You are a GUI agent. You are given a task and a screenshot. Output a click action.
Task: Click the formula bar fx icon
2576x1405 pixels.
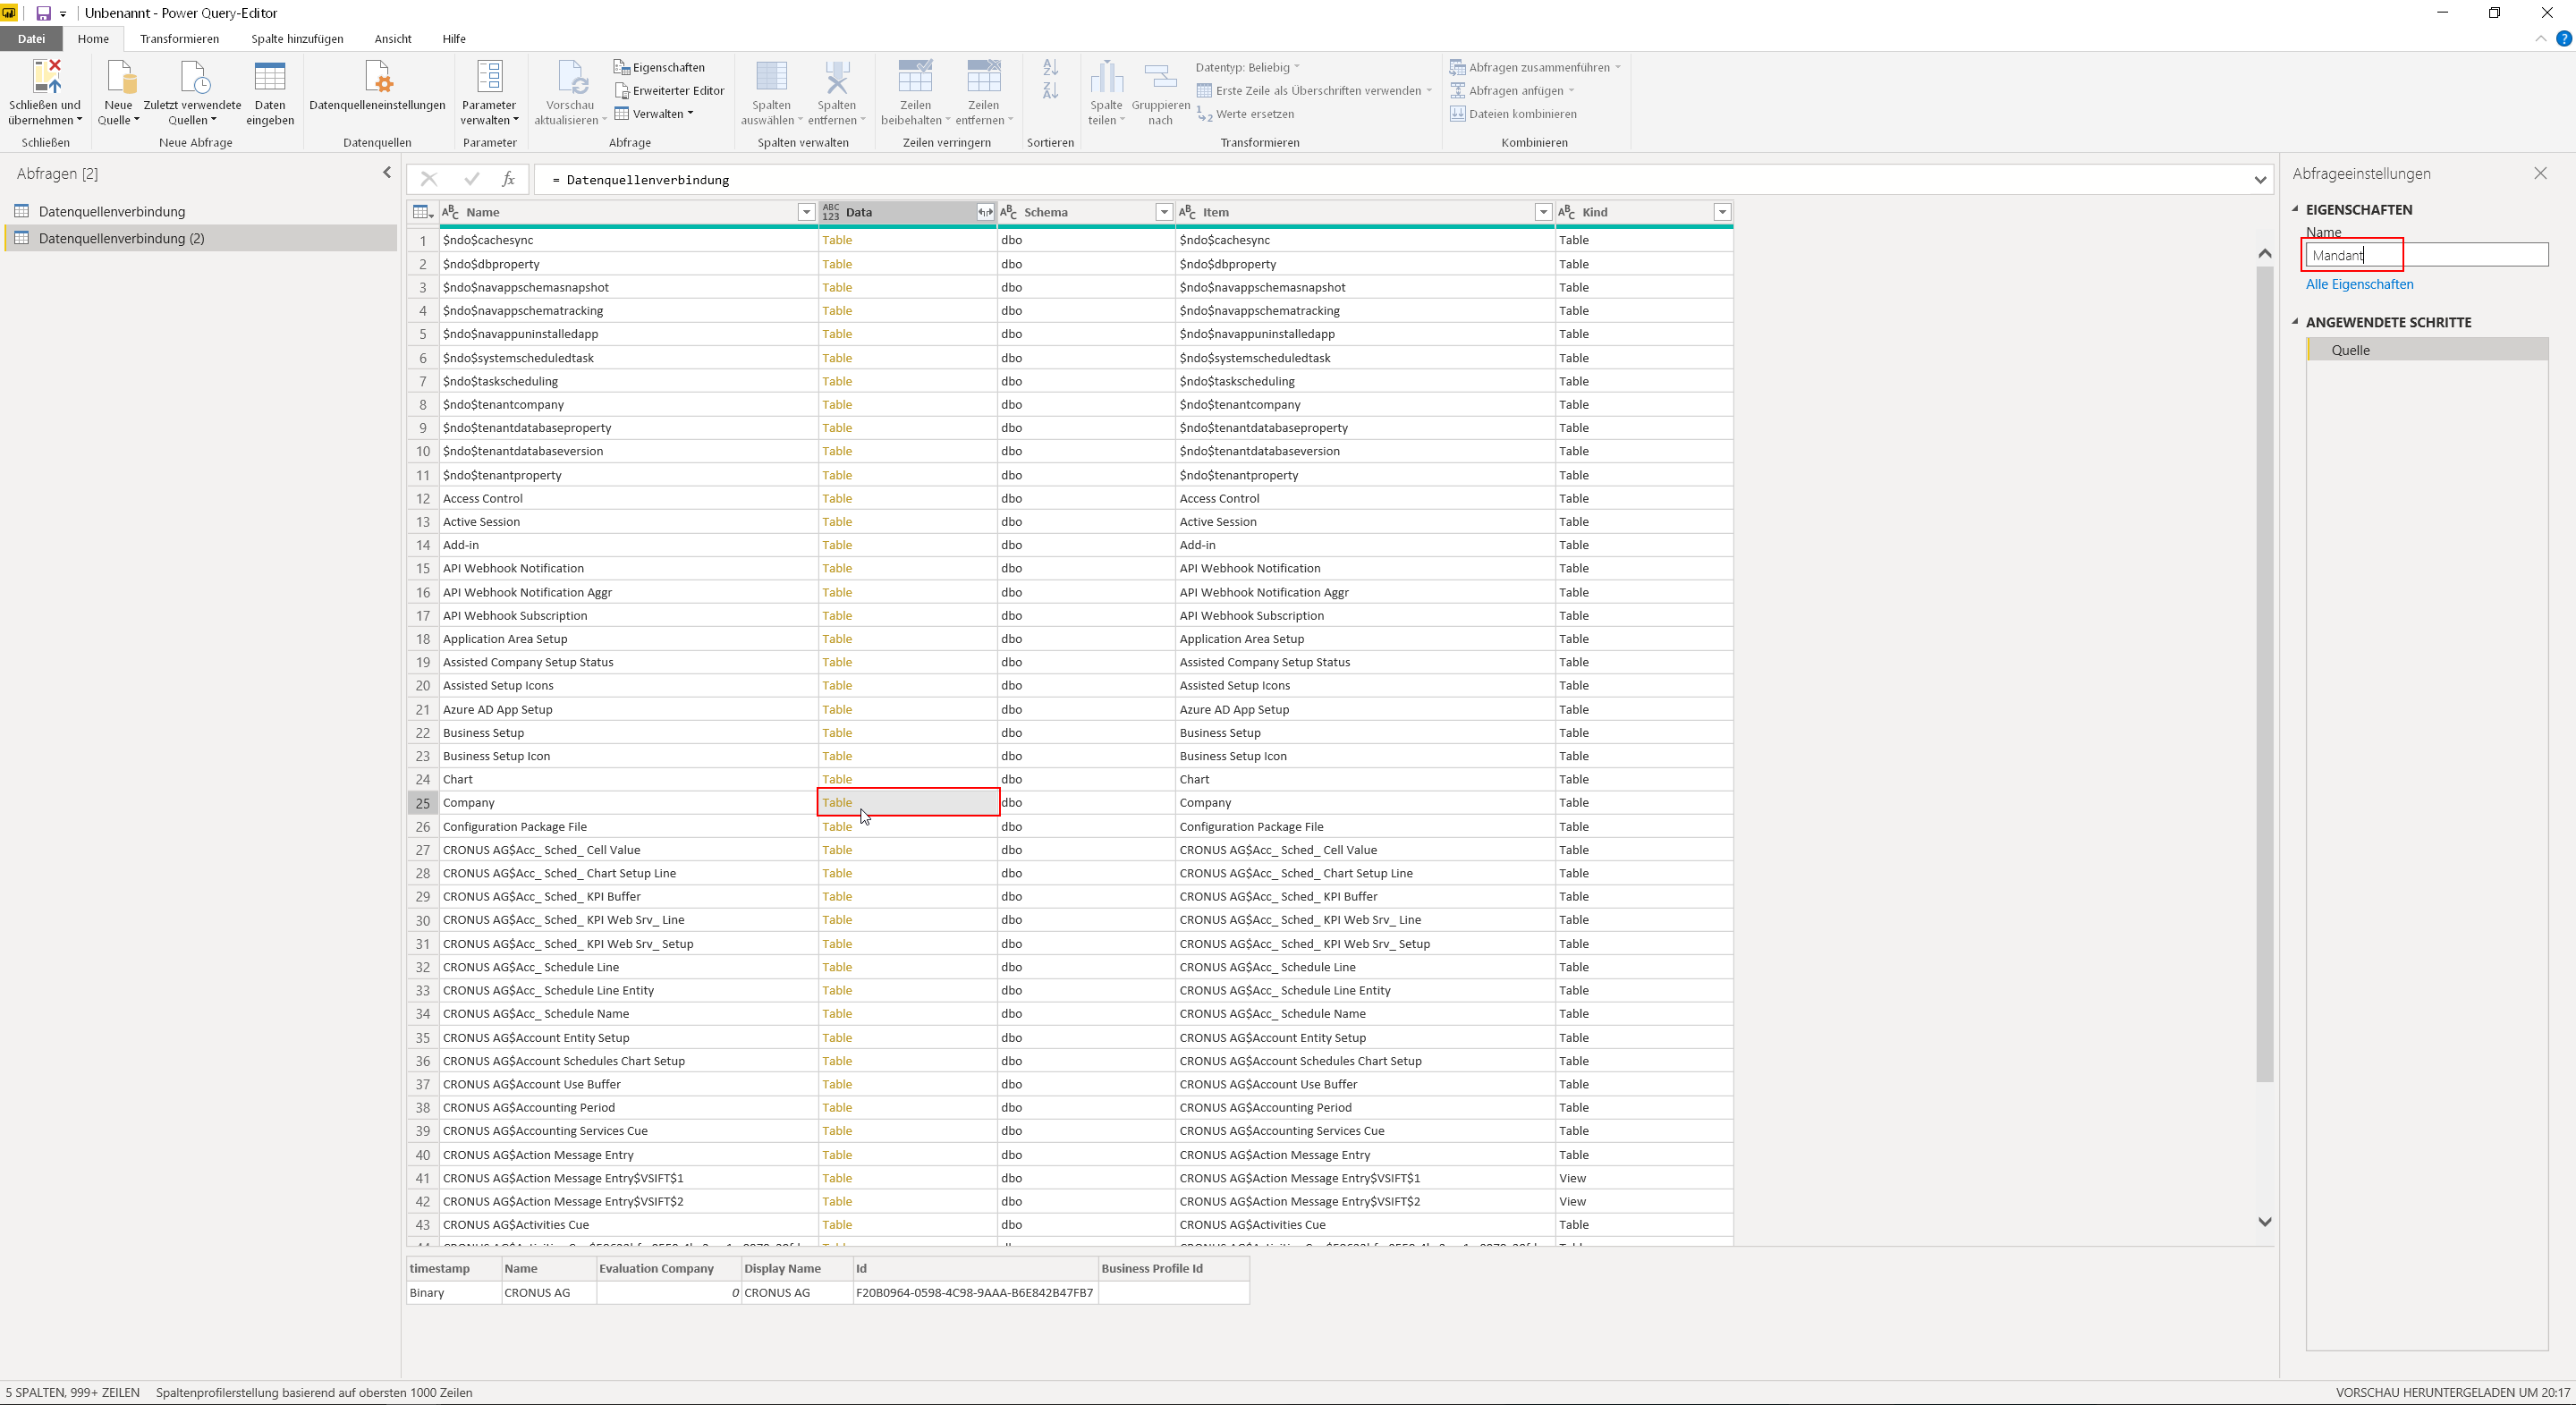click(508, 180)
